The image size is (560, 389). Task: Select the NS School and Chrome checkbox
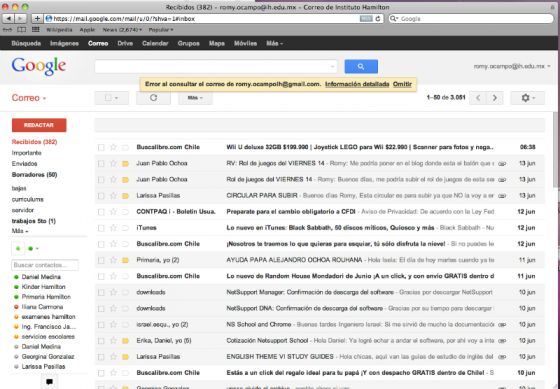(101, 325)
